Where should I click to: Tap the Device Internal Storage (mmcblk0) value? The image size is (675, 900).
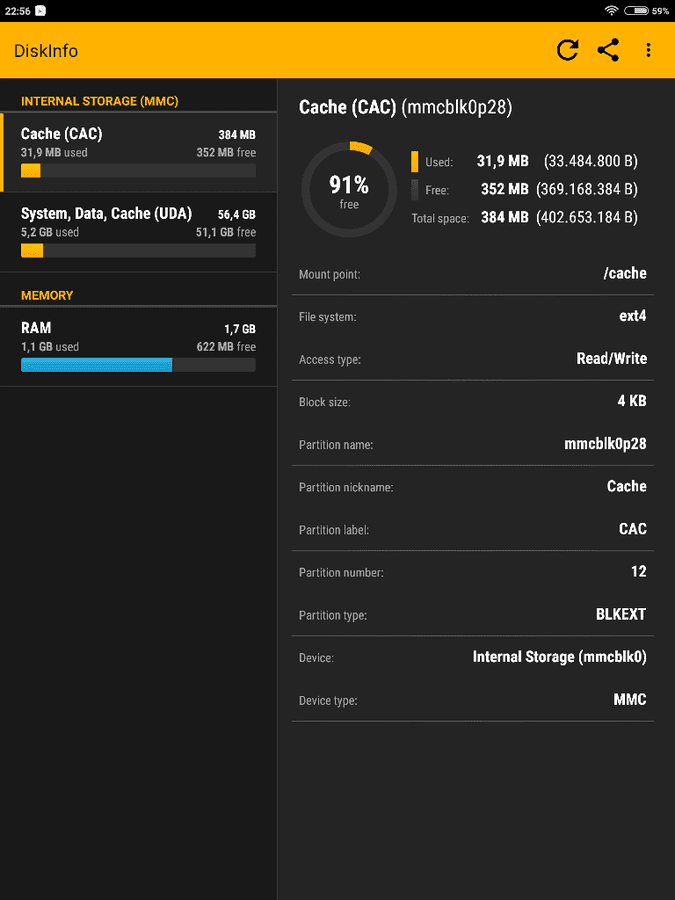[560, 657]
